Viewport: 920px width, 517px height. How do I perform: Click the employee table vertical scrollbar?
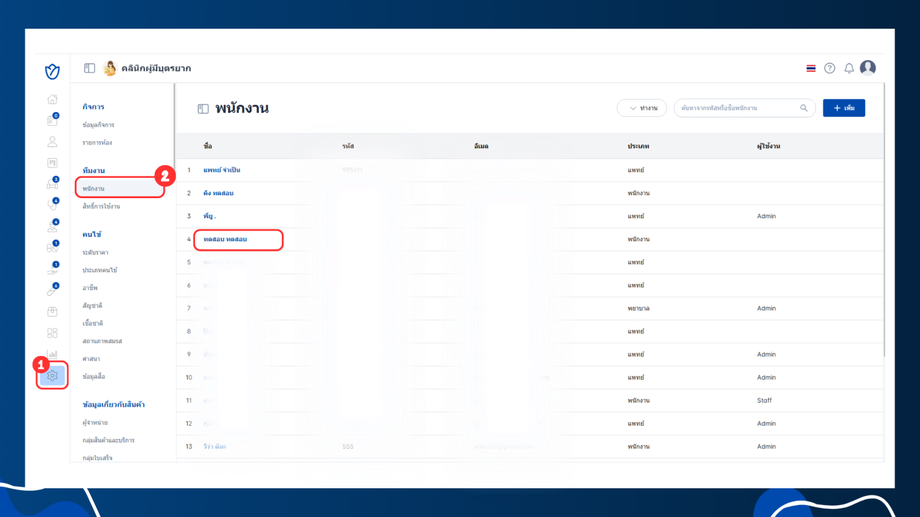(884, 220)
